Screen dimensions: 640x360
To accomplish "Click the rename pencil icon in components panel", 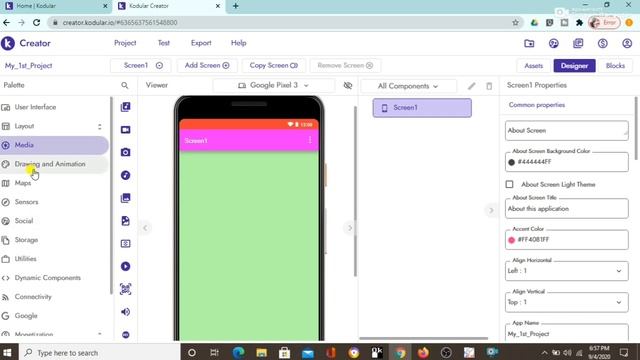I will click(x=471, y=86).
